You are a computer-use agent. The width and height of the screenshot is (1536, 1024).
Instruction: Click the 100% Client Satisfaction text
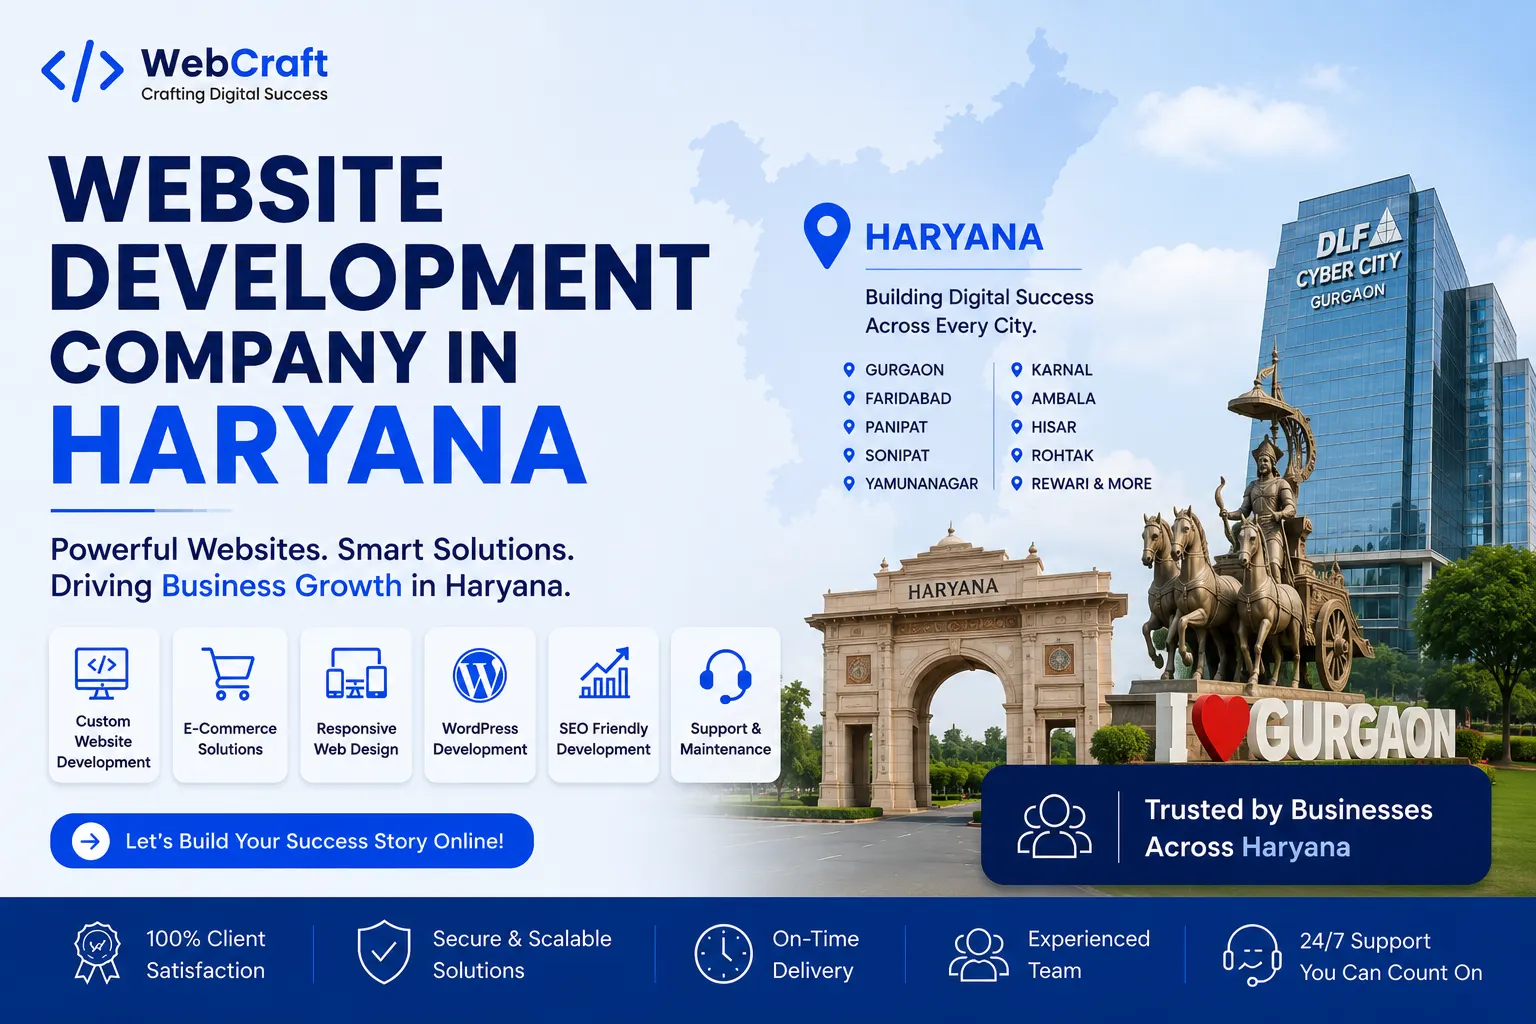206,954
